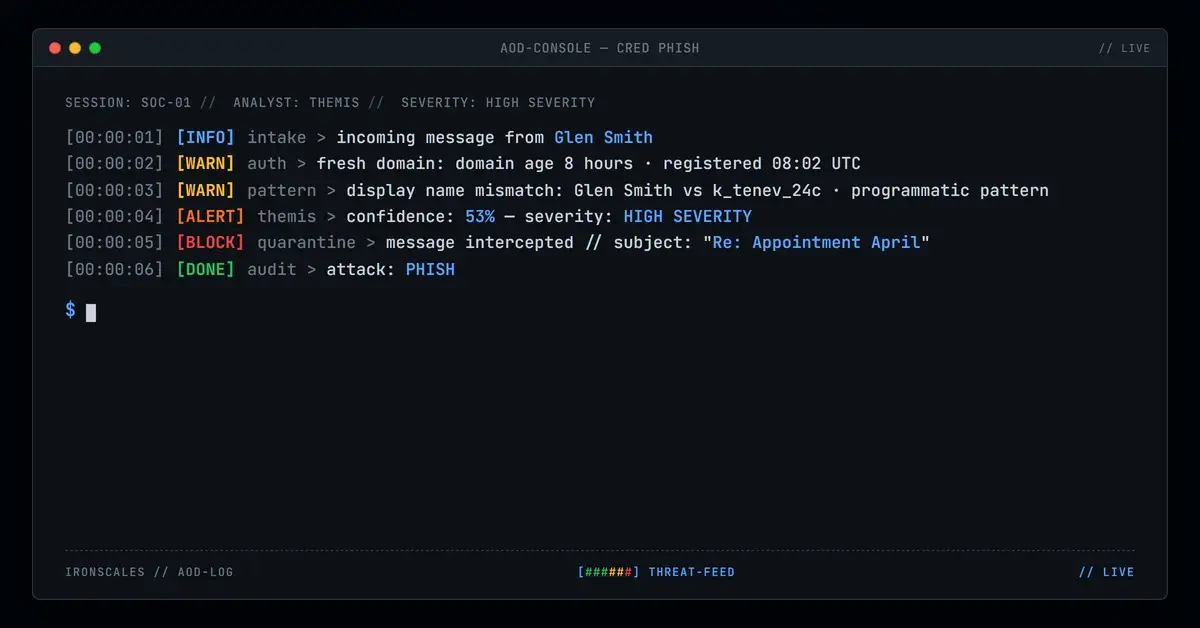Click the timestamp [00:00:05]
The height and width of the screenshot is (628, 1200).
coord(114,242)
